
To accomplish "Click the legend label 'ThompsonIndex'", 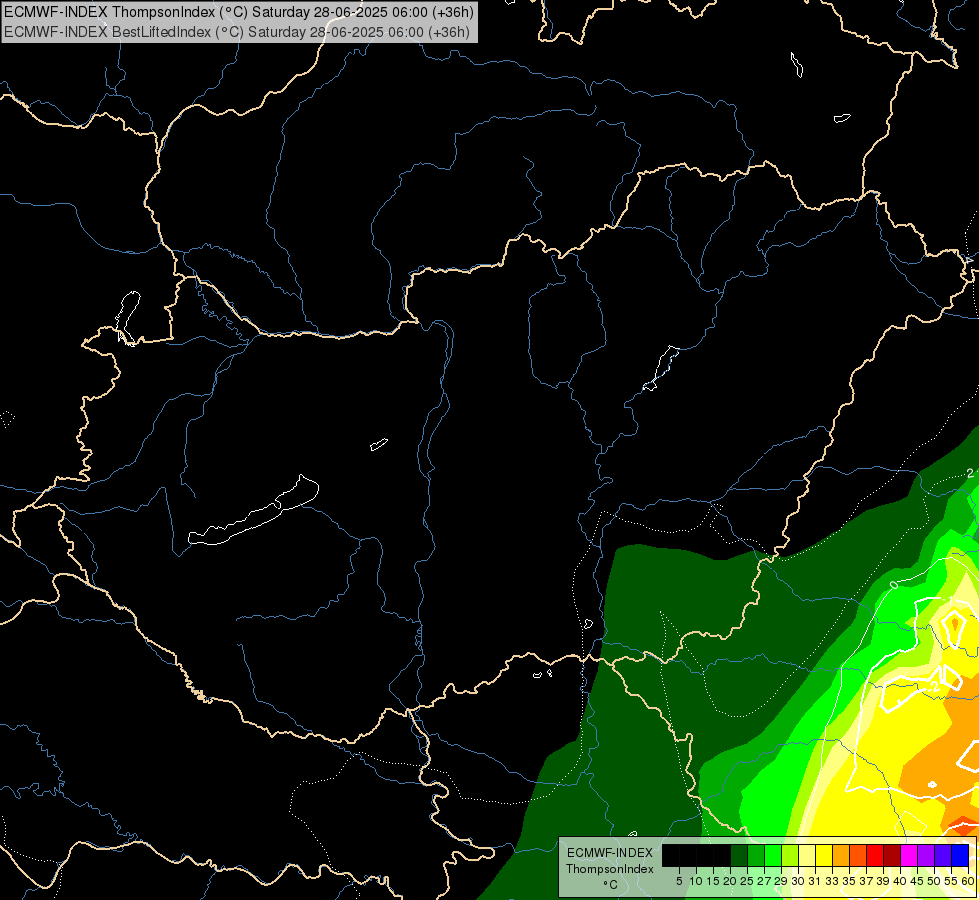I will (x=610, y=869).
